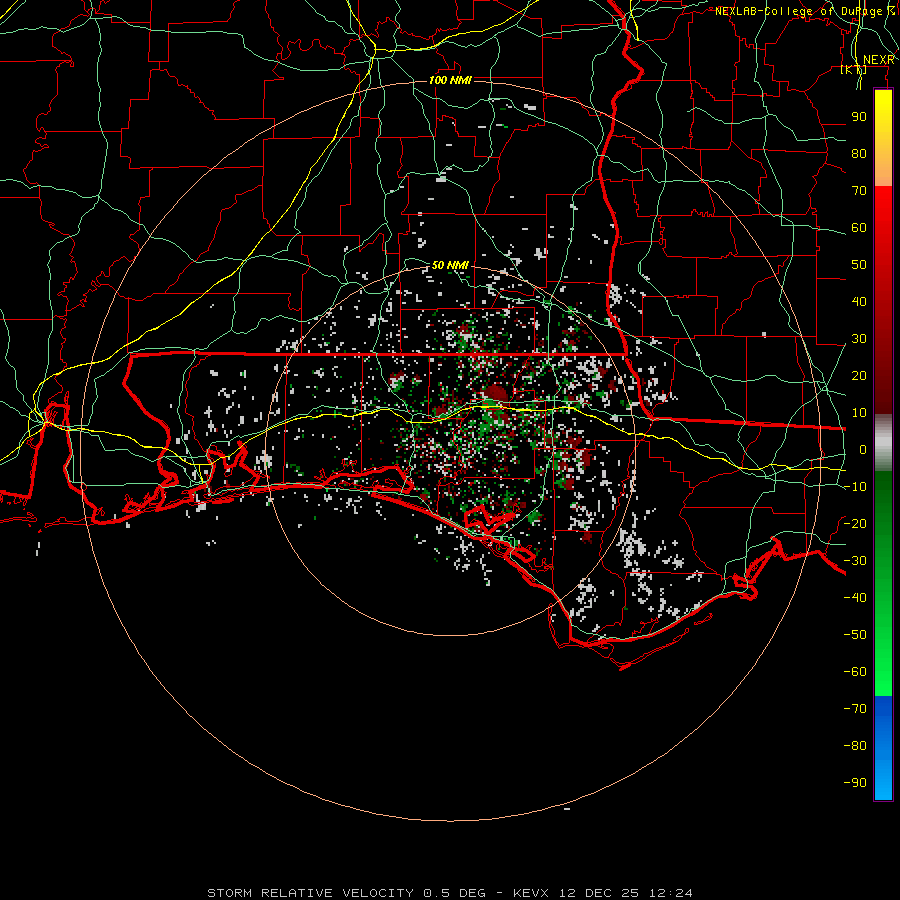This screenshot has height=900, width=900.
Task: Click the -50 value on the velocity scale
Action: pos(855,634)
